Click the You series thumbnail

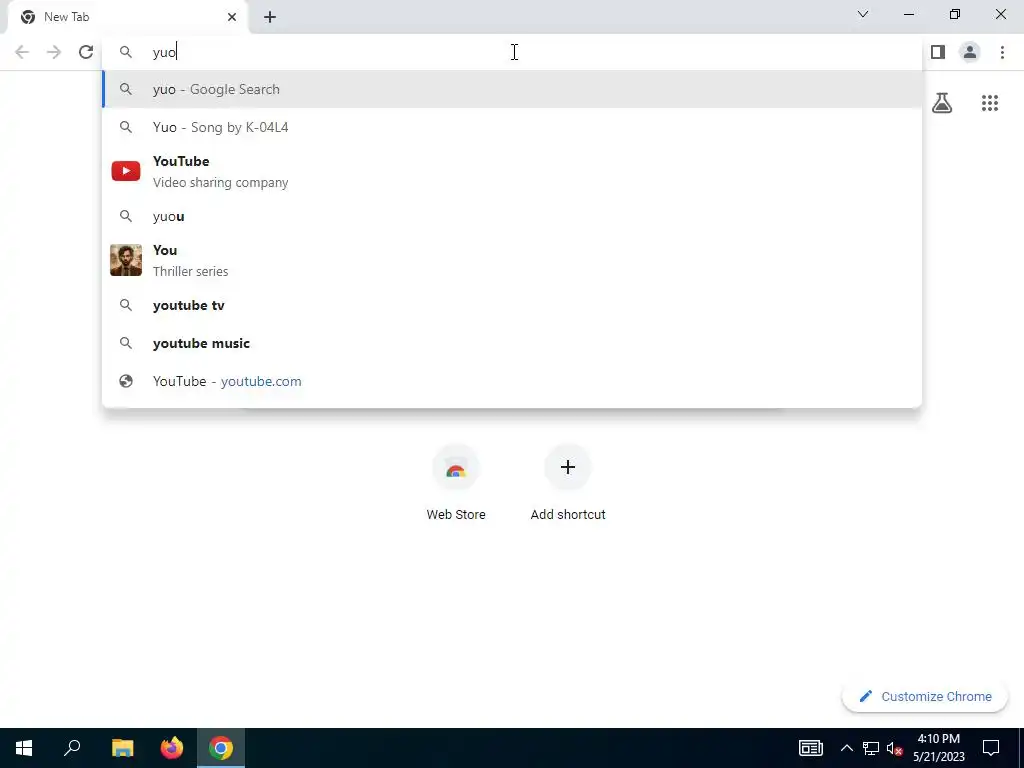(x=126, y=260)
